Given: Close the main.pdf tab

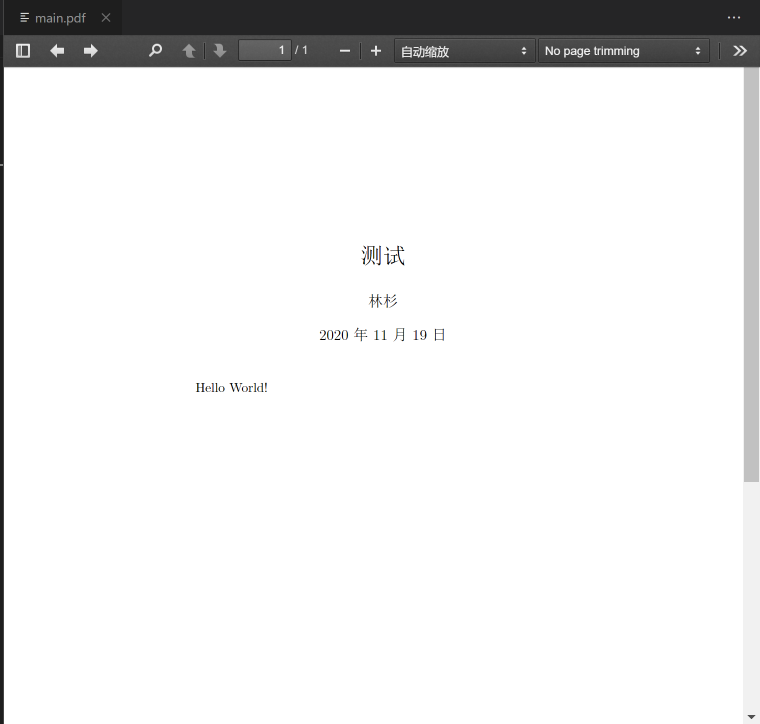Looking at the screenshot, I should click(x=106, y=18).
